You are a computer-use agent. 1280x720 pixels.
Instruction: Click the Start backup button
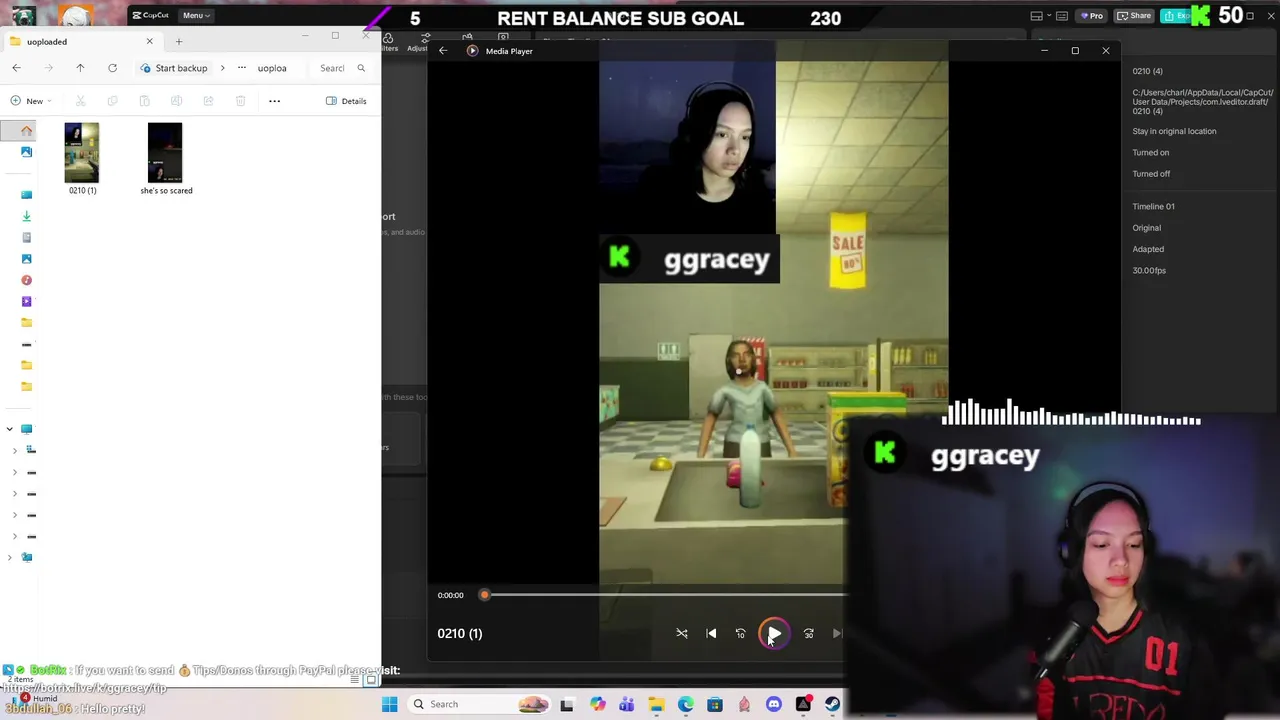174,68
